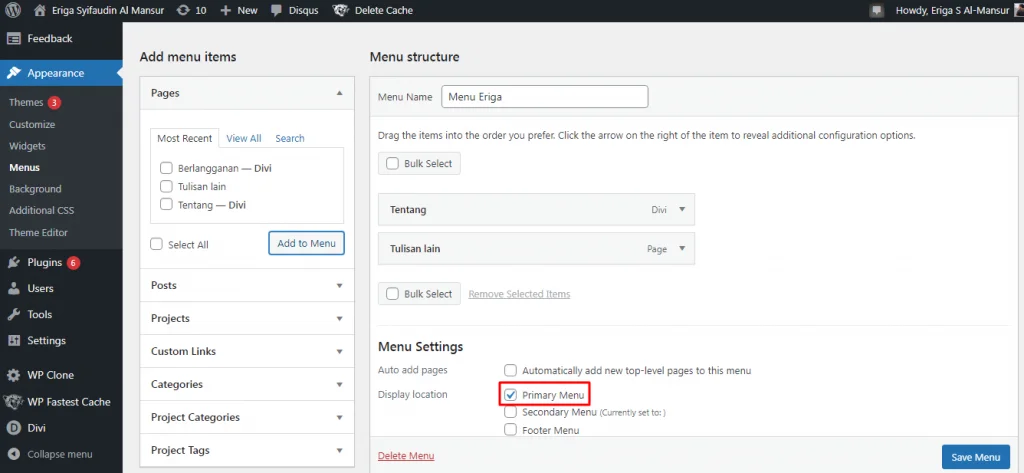Click the Users person icon
The height and width of the screenshot is (473, 1024).
13,289
